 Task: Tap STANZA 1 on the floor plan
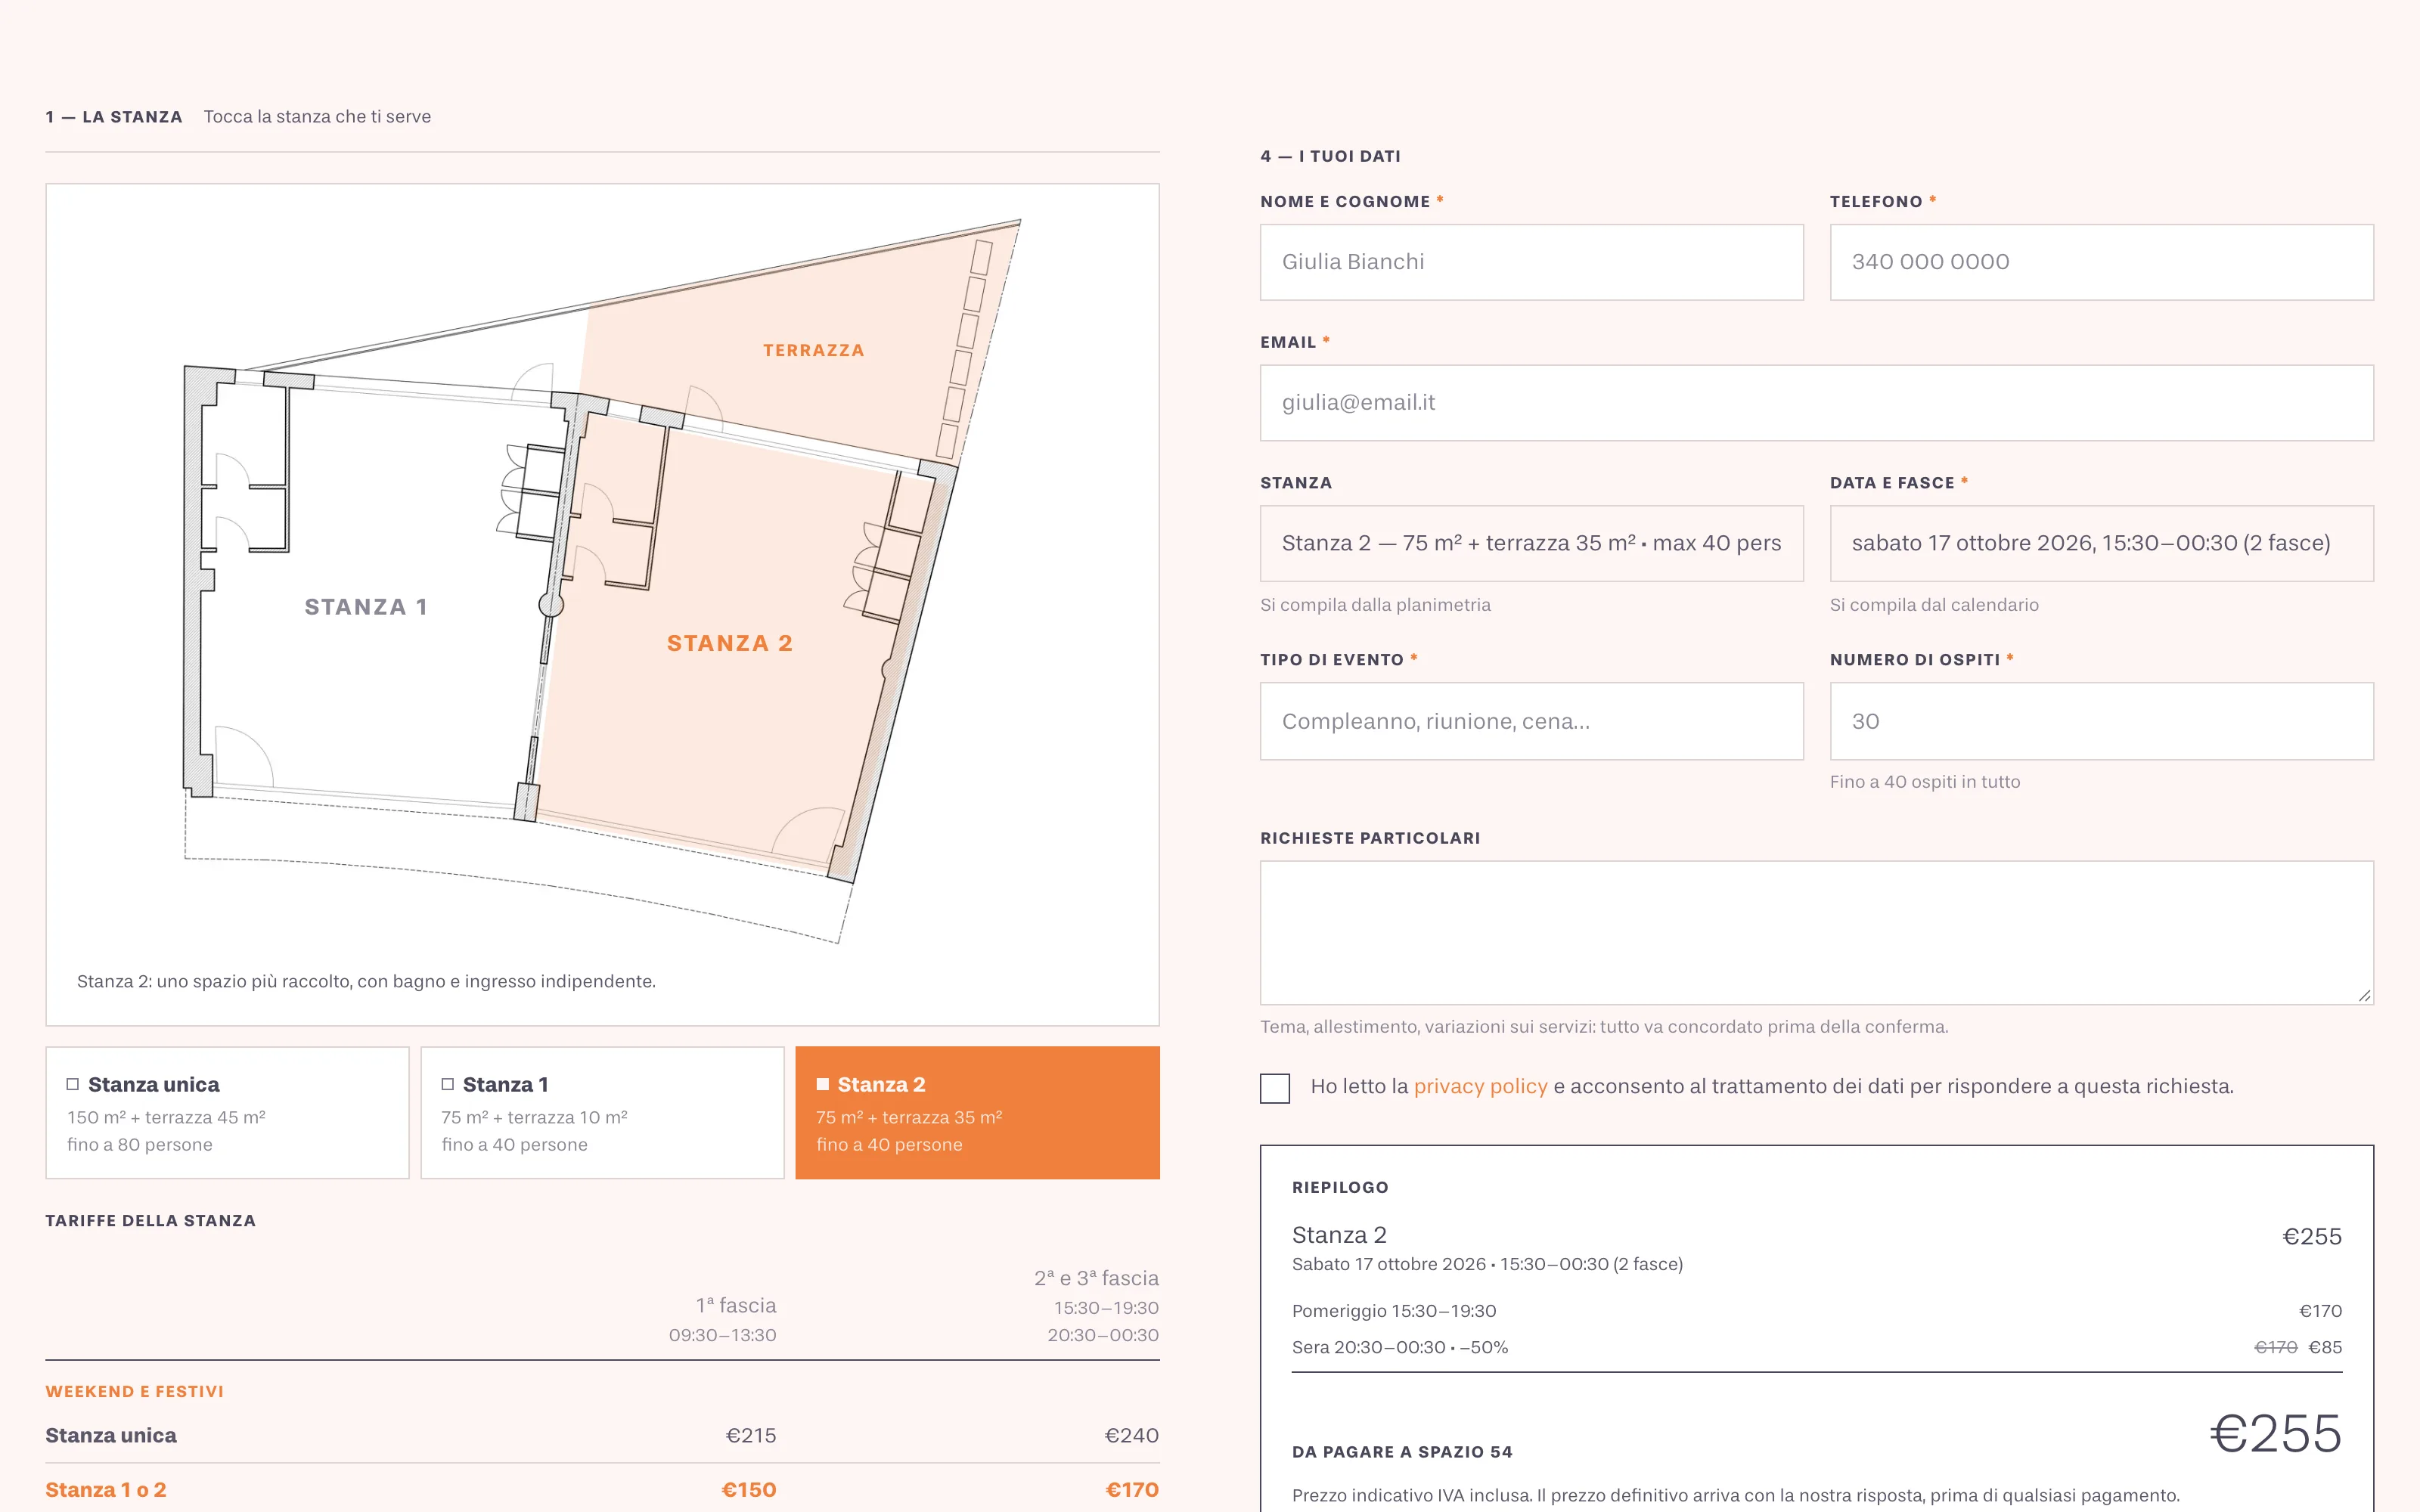coord(366,607)
